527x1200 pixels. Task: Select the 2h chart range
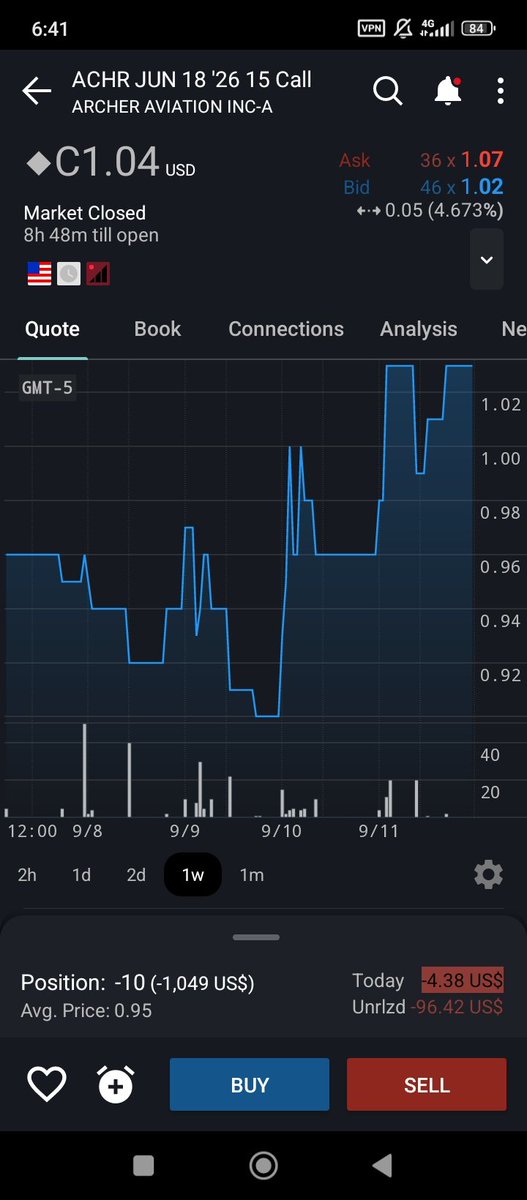(x=27, y=875)
